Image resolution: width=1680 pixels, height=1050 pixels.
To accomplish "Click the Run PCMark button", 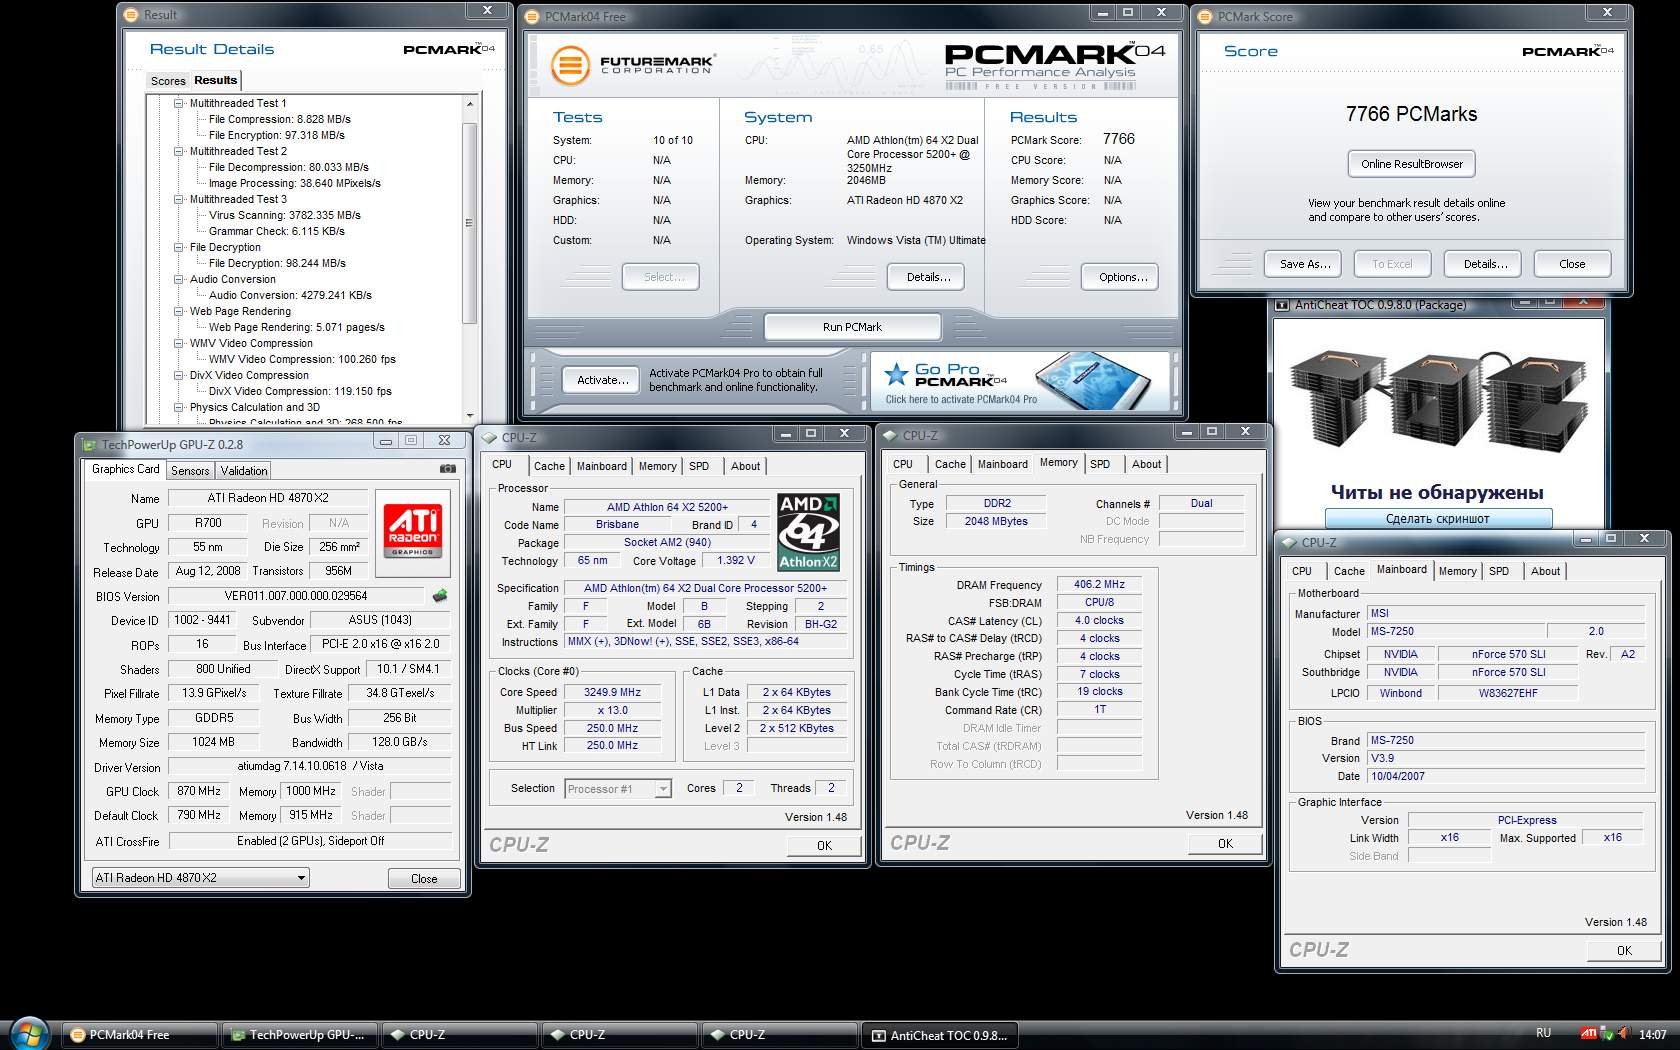I will [x=852, y=327].
